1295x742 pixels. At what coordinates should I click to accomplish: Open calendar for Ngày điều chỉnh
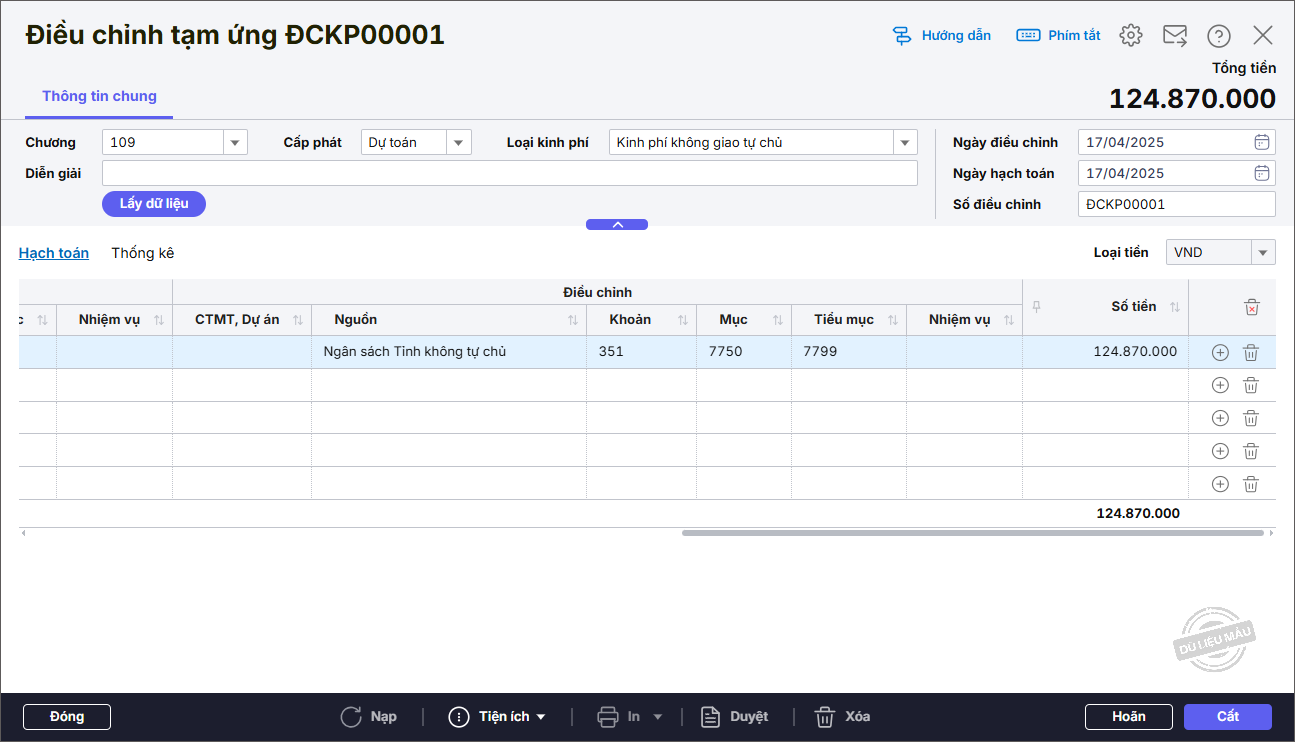click(x=1262, y=142)
